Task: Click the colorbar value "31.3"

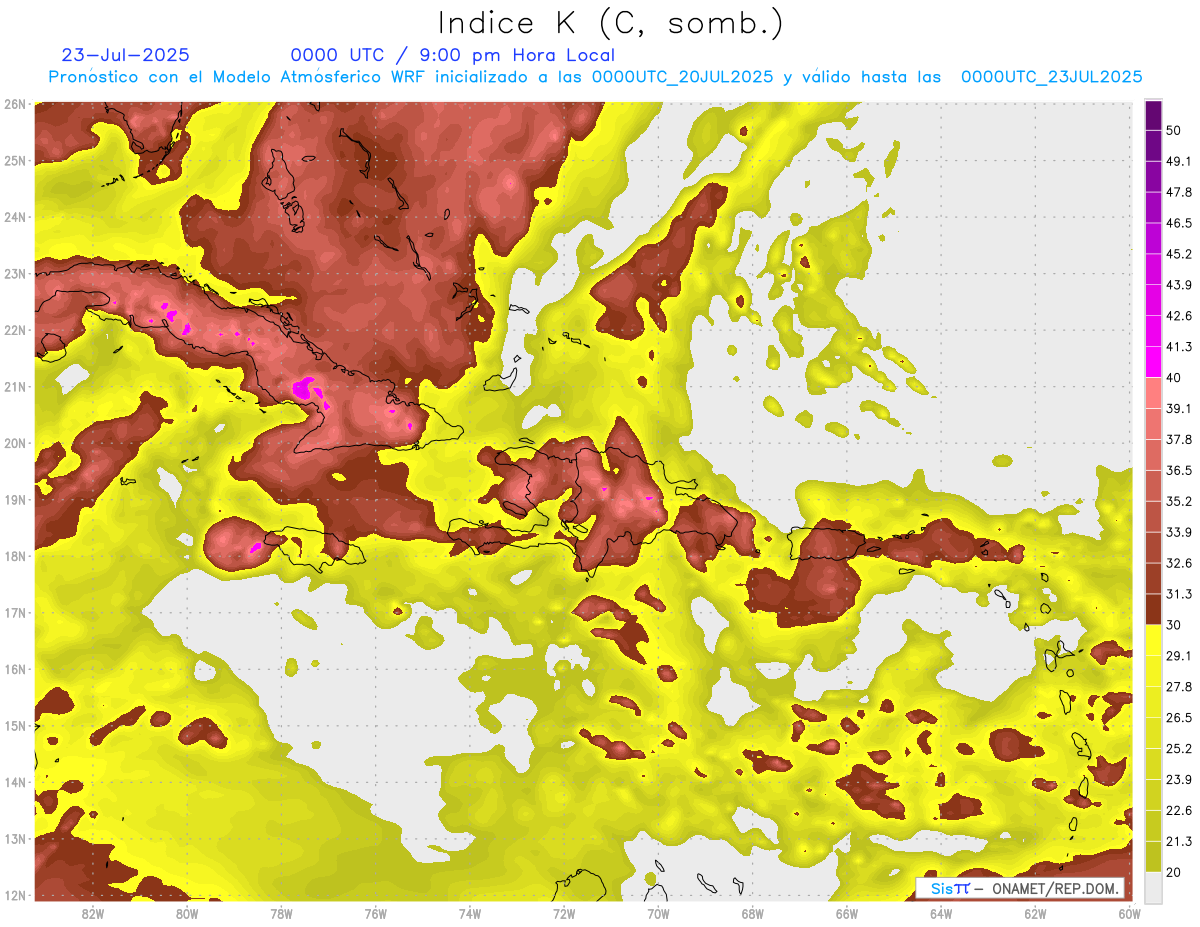Action: click(x=1179, y=594)
